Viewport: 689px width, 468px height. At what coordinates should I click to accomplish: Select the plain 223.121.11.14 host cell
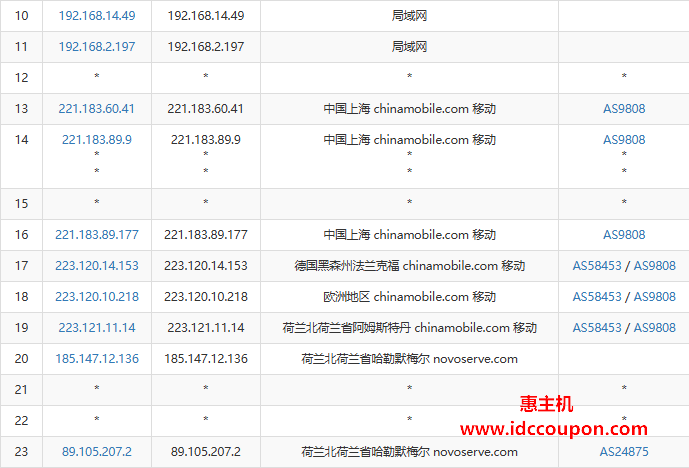pos(206,328)
